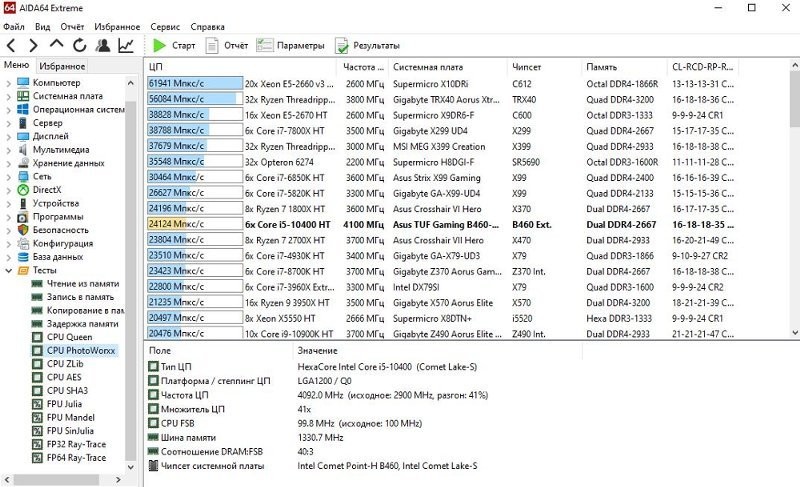Viewport: 800px width, 487px height.
Task: Select Хранение данных in the tree
Action: coord(68,163)
